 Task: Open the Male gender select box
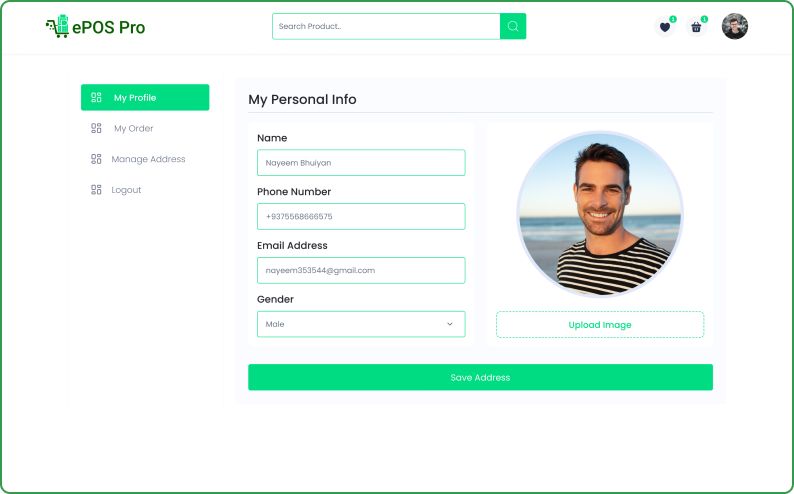(361, 324)
